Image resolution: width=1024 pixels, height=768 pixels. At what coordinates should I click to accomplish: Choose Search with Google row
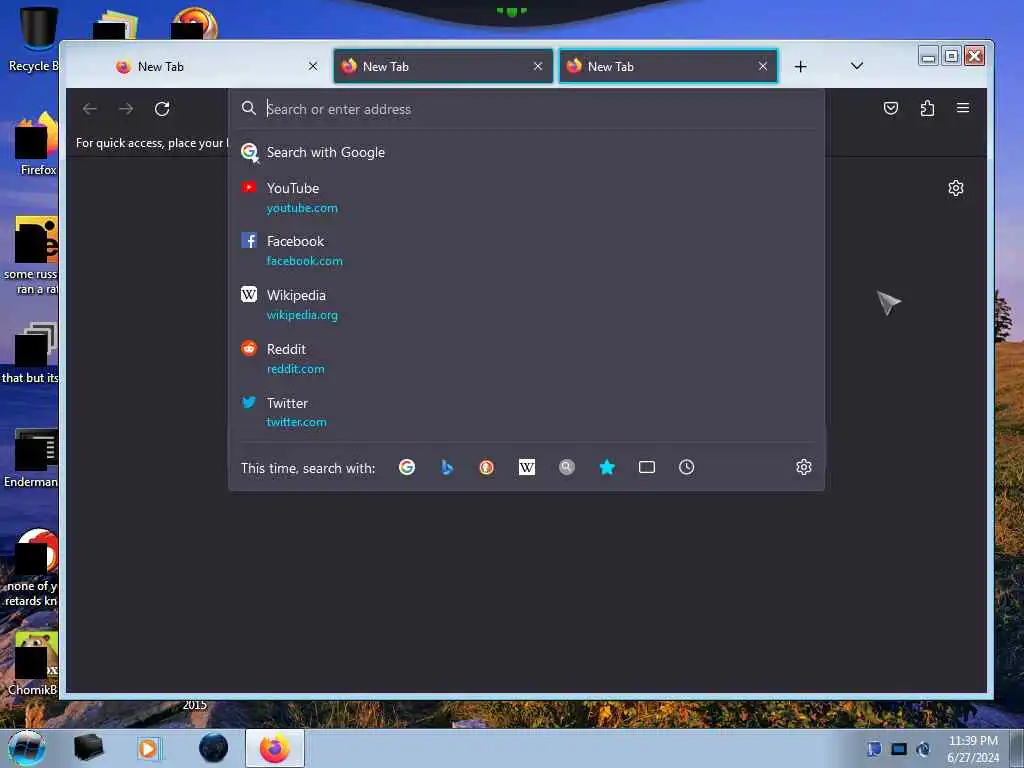(x=526, y=152)
